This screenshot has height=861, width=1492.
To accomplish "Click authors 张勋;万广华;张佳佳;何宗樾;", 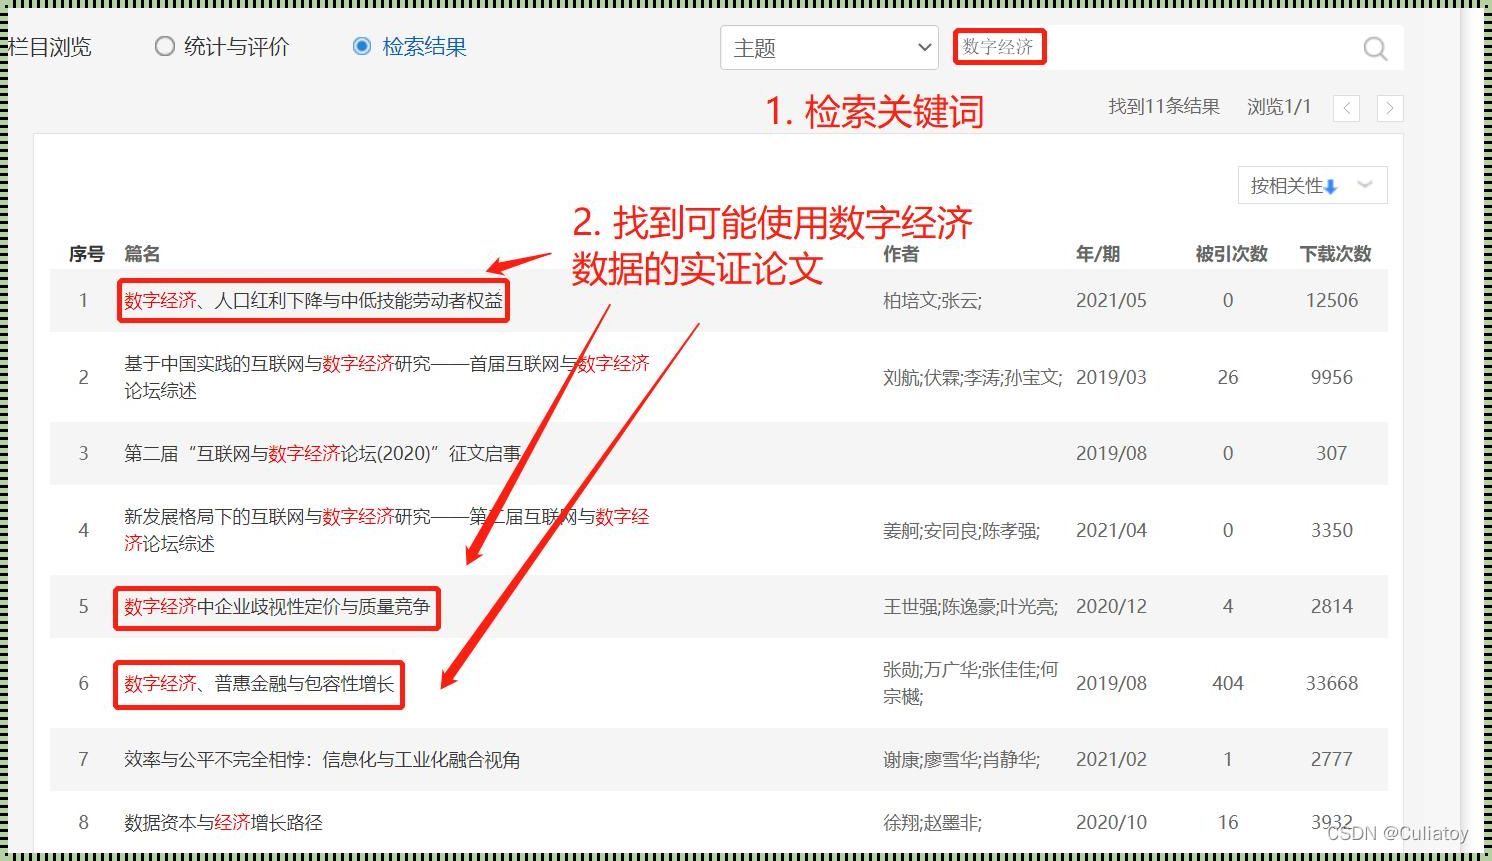I will [x=970, y=683].
